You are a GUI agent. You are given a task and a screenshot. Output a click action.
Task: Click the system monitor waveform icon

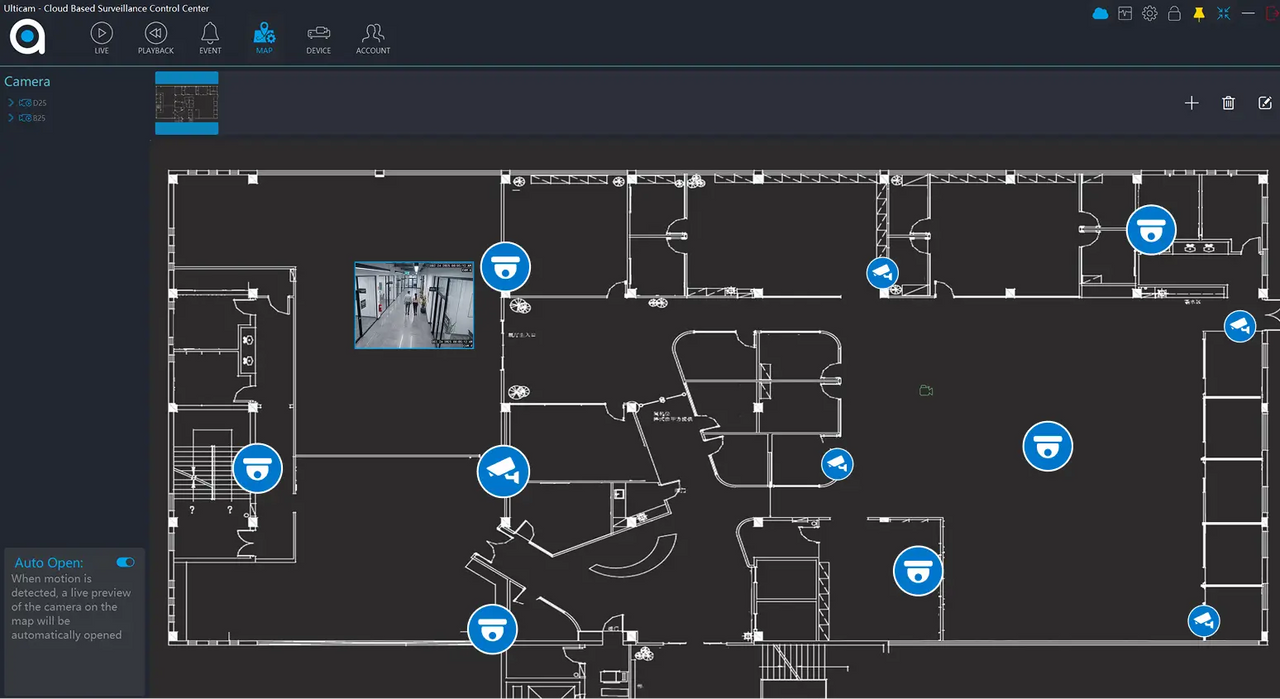click(x=1125, y=14)
